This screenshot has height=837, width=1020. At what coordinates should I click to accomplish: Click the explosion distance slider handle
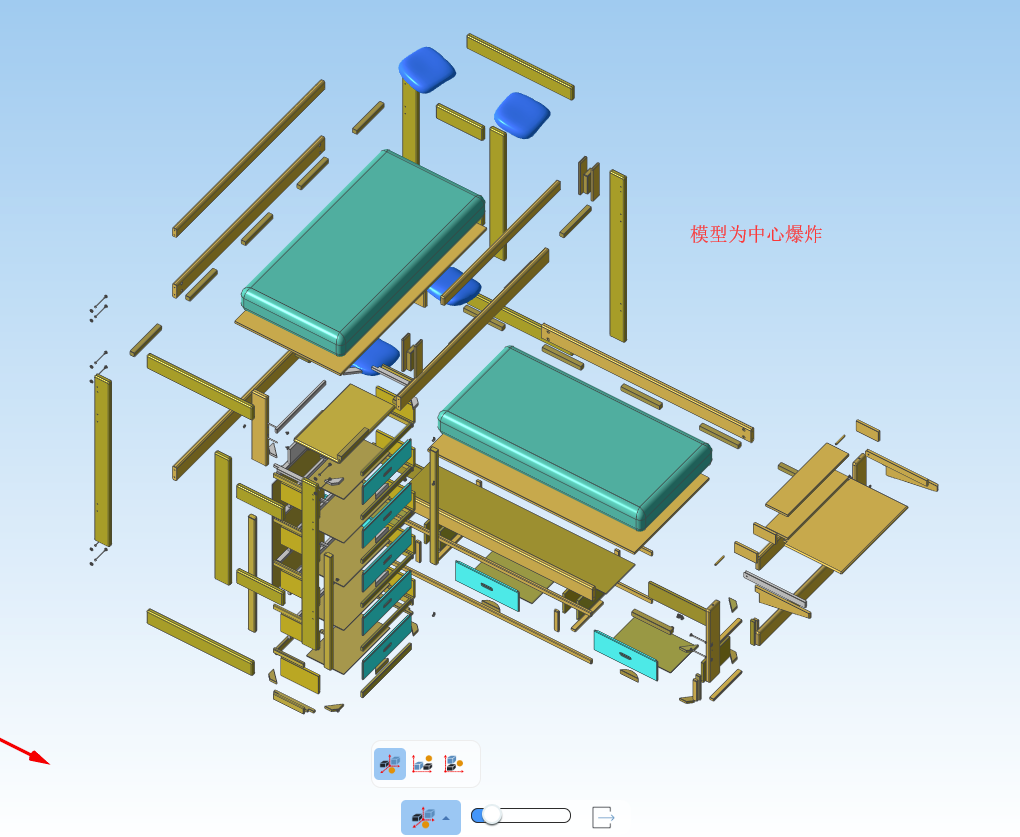pyautogui.click(x=491, y=815)
